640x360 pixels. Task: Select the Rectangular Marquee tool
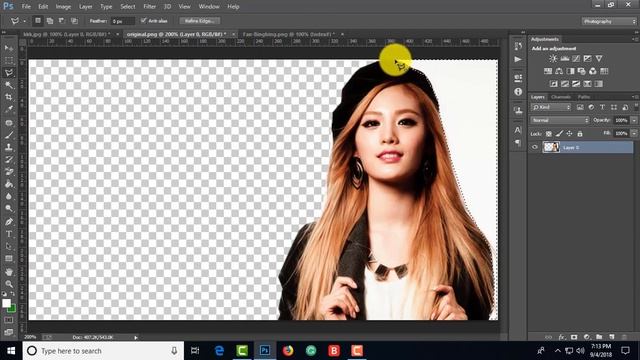point(9,60)
